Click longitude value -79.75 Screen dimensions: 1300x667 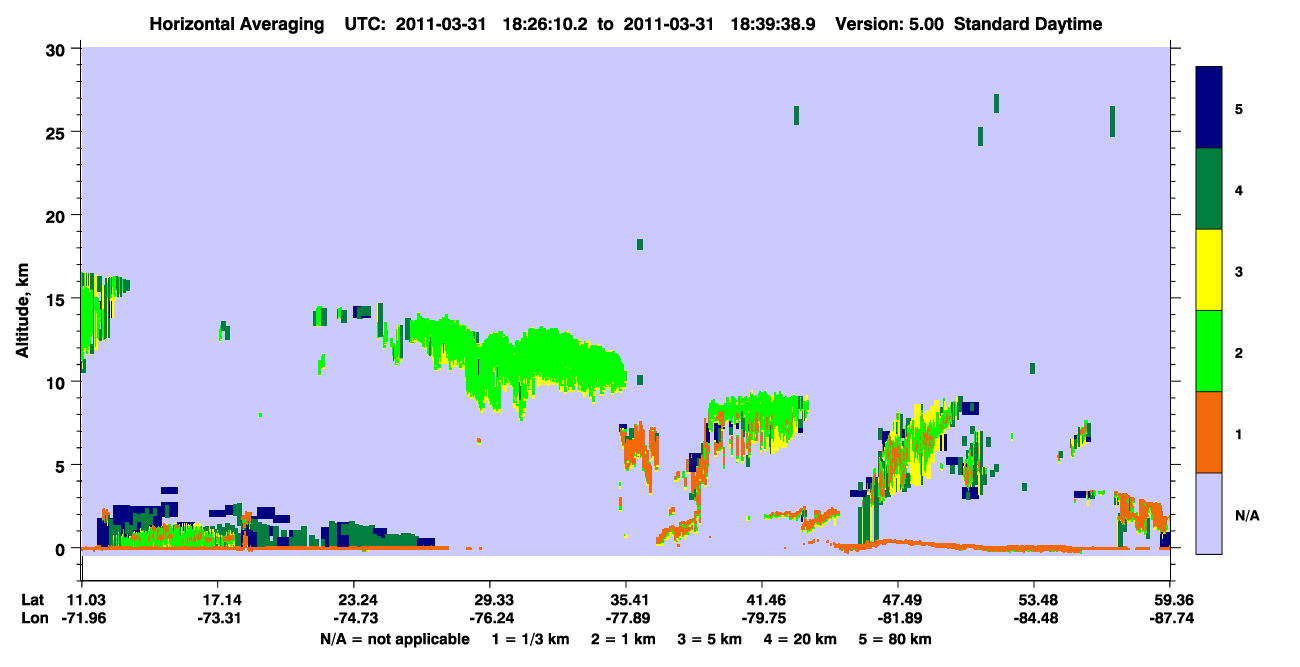coord(762,618)
